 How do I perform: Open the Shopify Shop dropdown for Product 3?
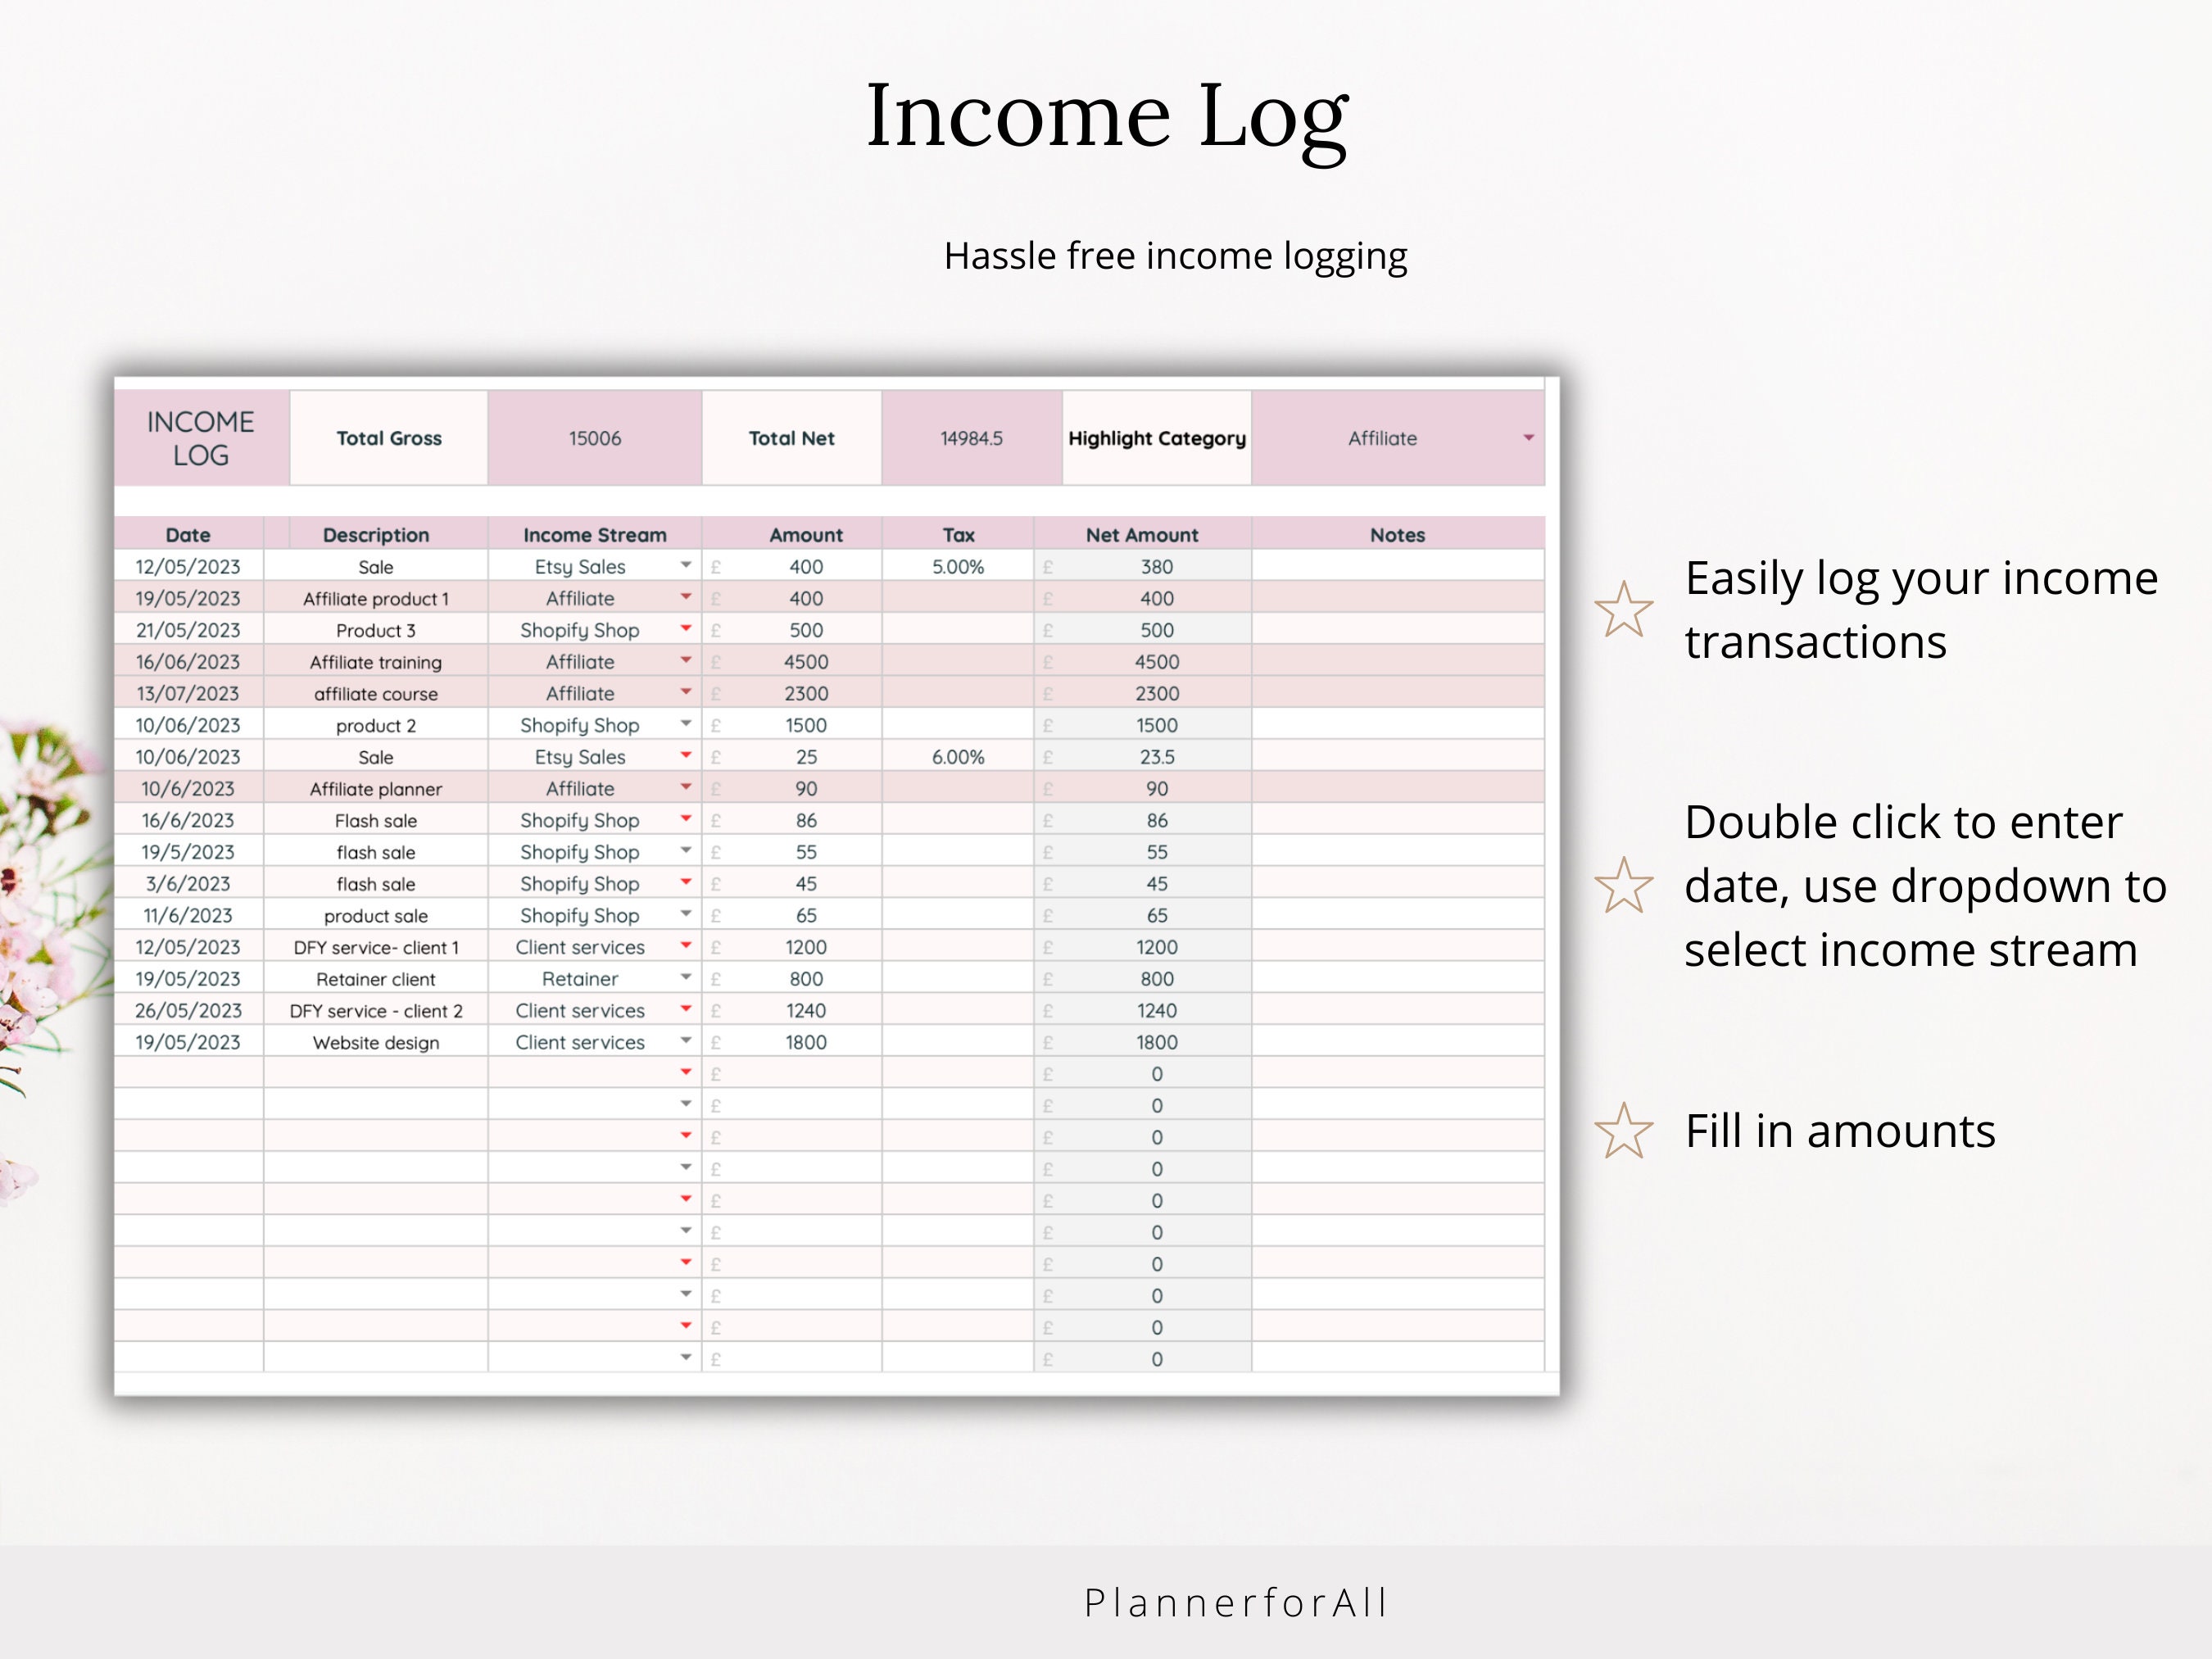(686, 630)
